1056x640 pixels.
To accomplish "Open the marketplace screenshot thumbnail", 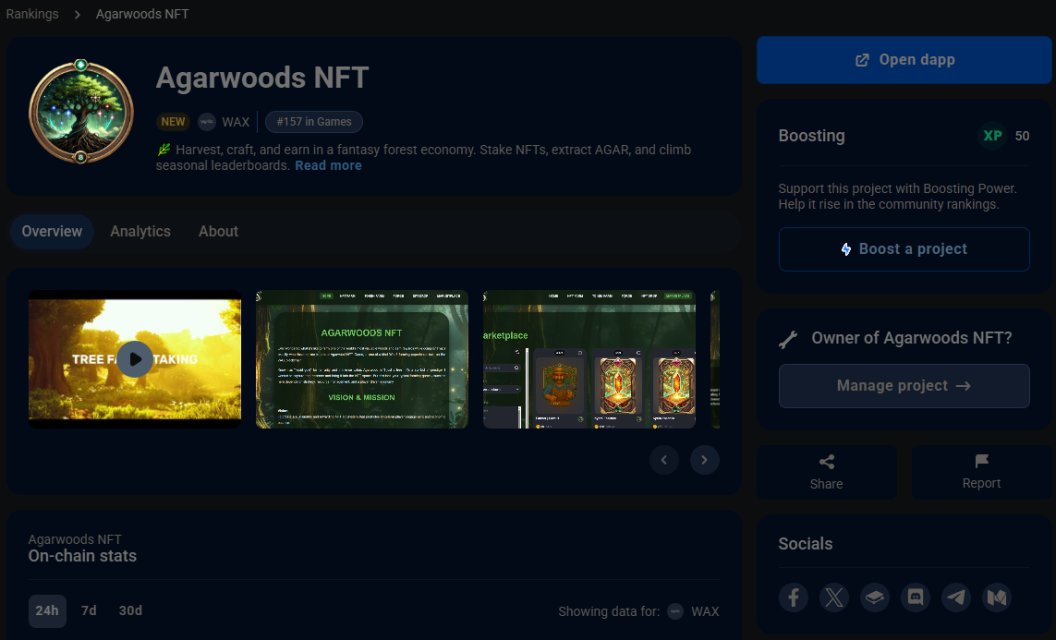I will (x=589, y=359).
